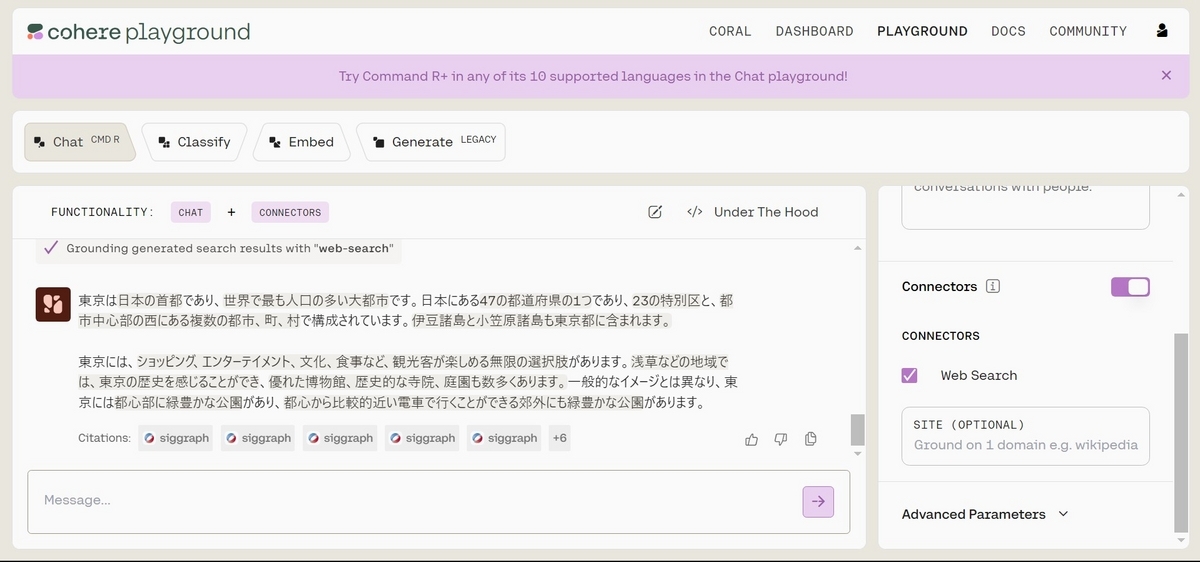This screenshot has width=1200, height=562.
Task: Click the Cohere playground logo
Action: pyautogui.click(x=139, y=32)
